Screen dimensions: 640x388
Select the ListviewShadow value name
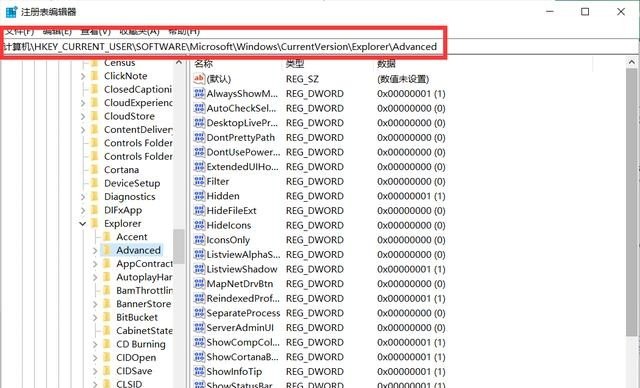pos(242,269)
